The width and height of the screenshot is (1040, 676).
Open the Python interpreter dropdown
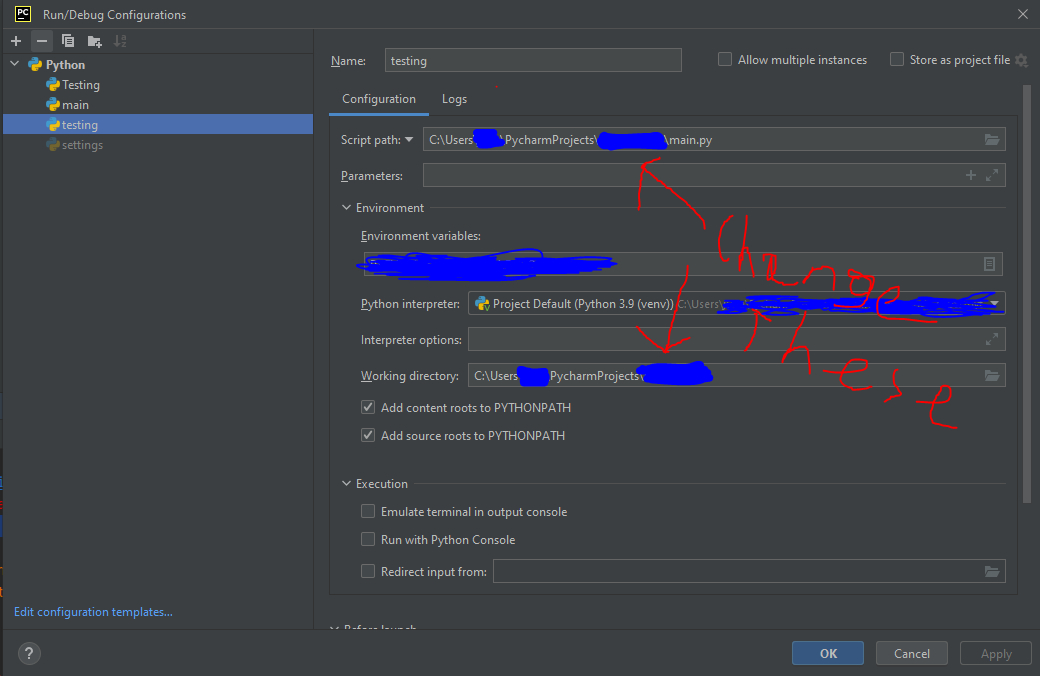[994, 304]
